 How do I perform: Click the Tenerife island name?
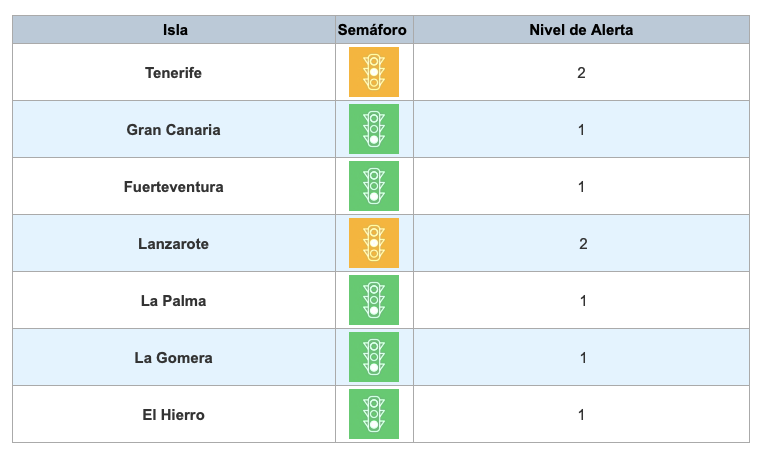click(173, 73)
